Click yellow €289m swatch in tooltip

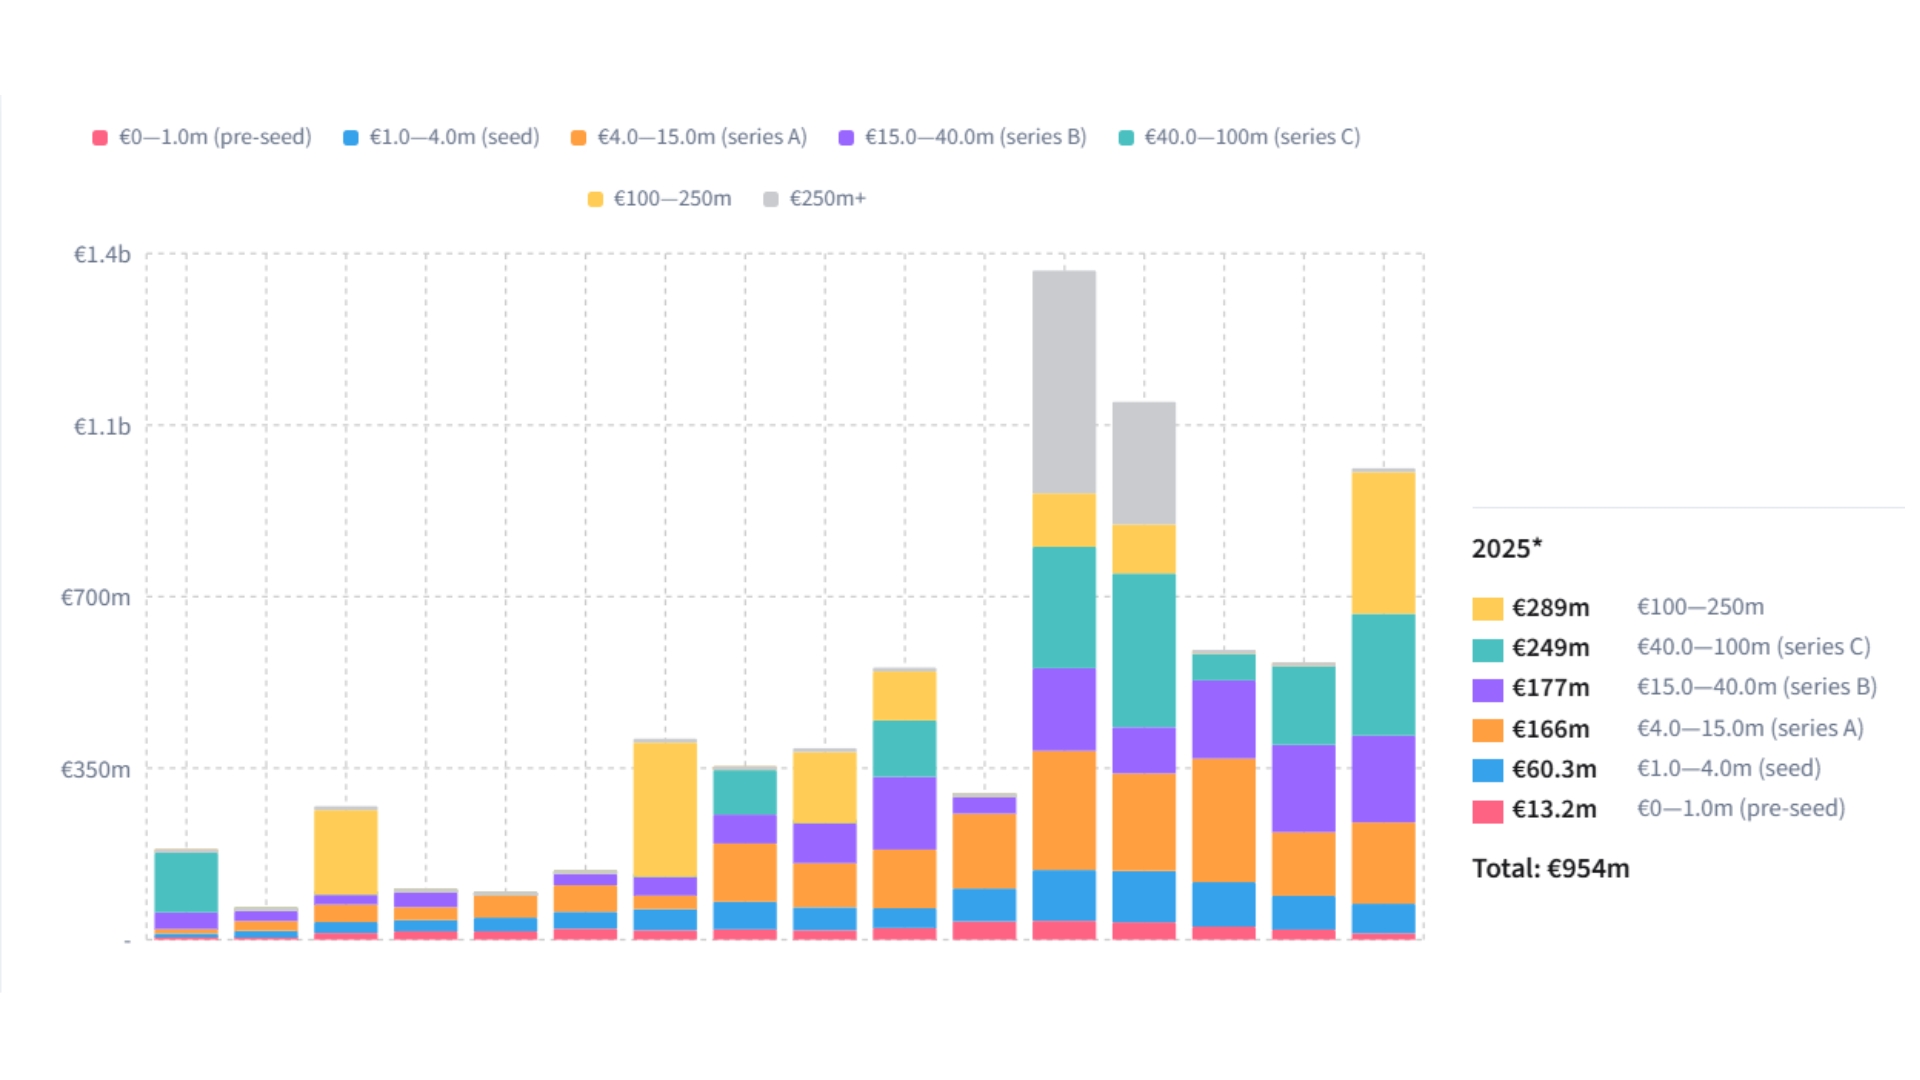coord(1487,609)
